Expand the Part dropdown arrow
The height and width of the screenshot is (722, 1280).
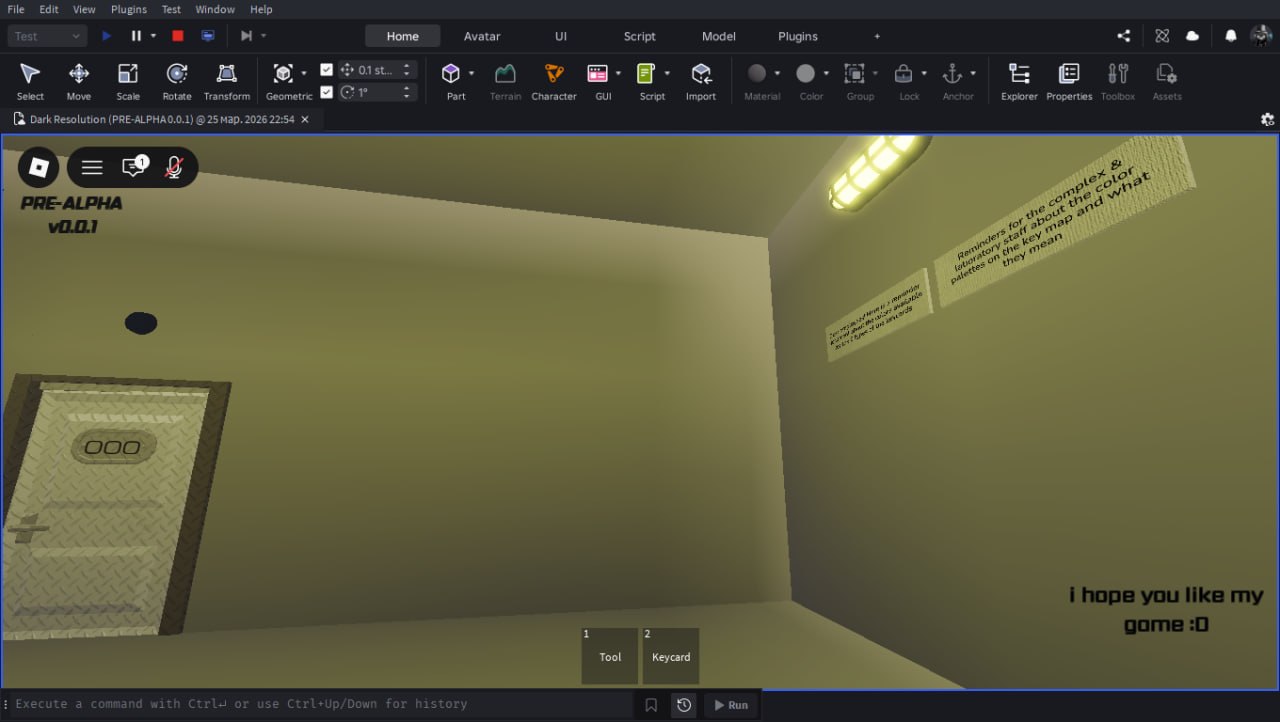coord(471,73)
